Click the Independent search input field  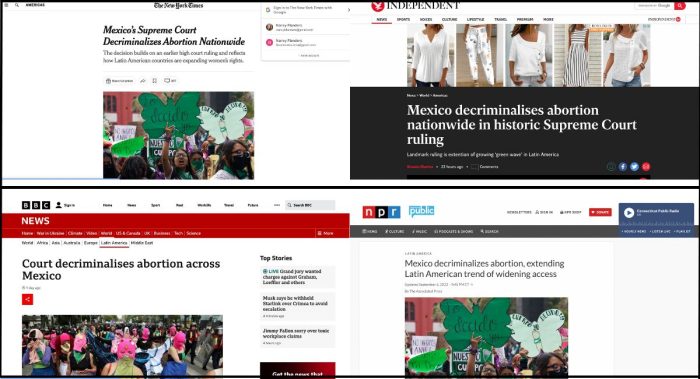(x=654, y=5)
